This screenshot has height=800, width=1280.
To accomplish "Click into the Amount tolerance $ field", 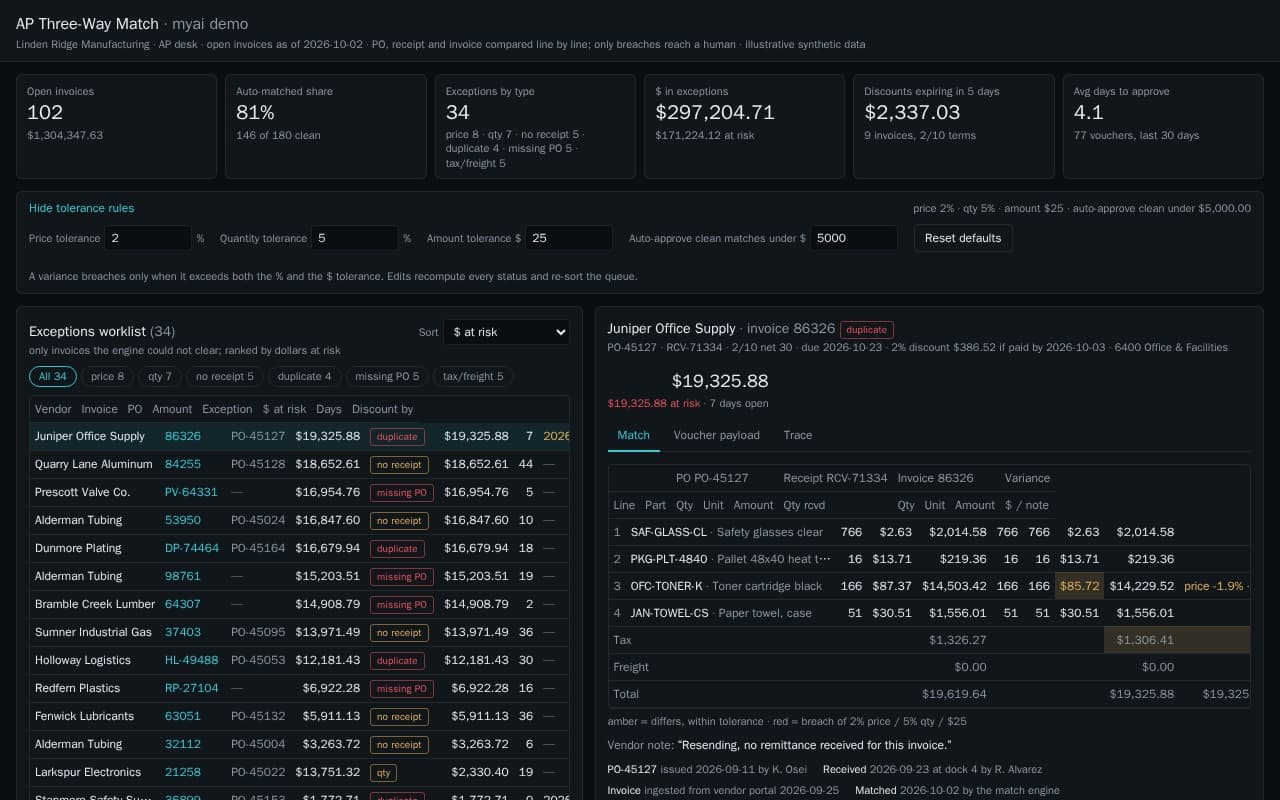I will click(569, 238).
